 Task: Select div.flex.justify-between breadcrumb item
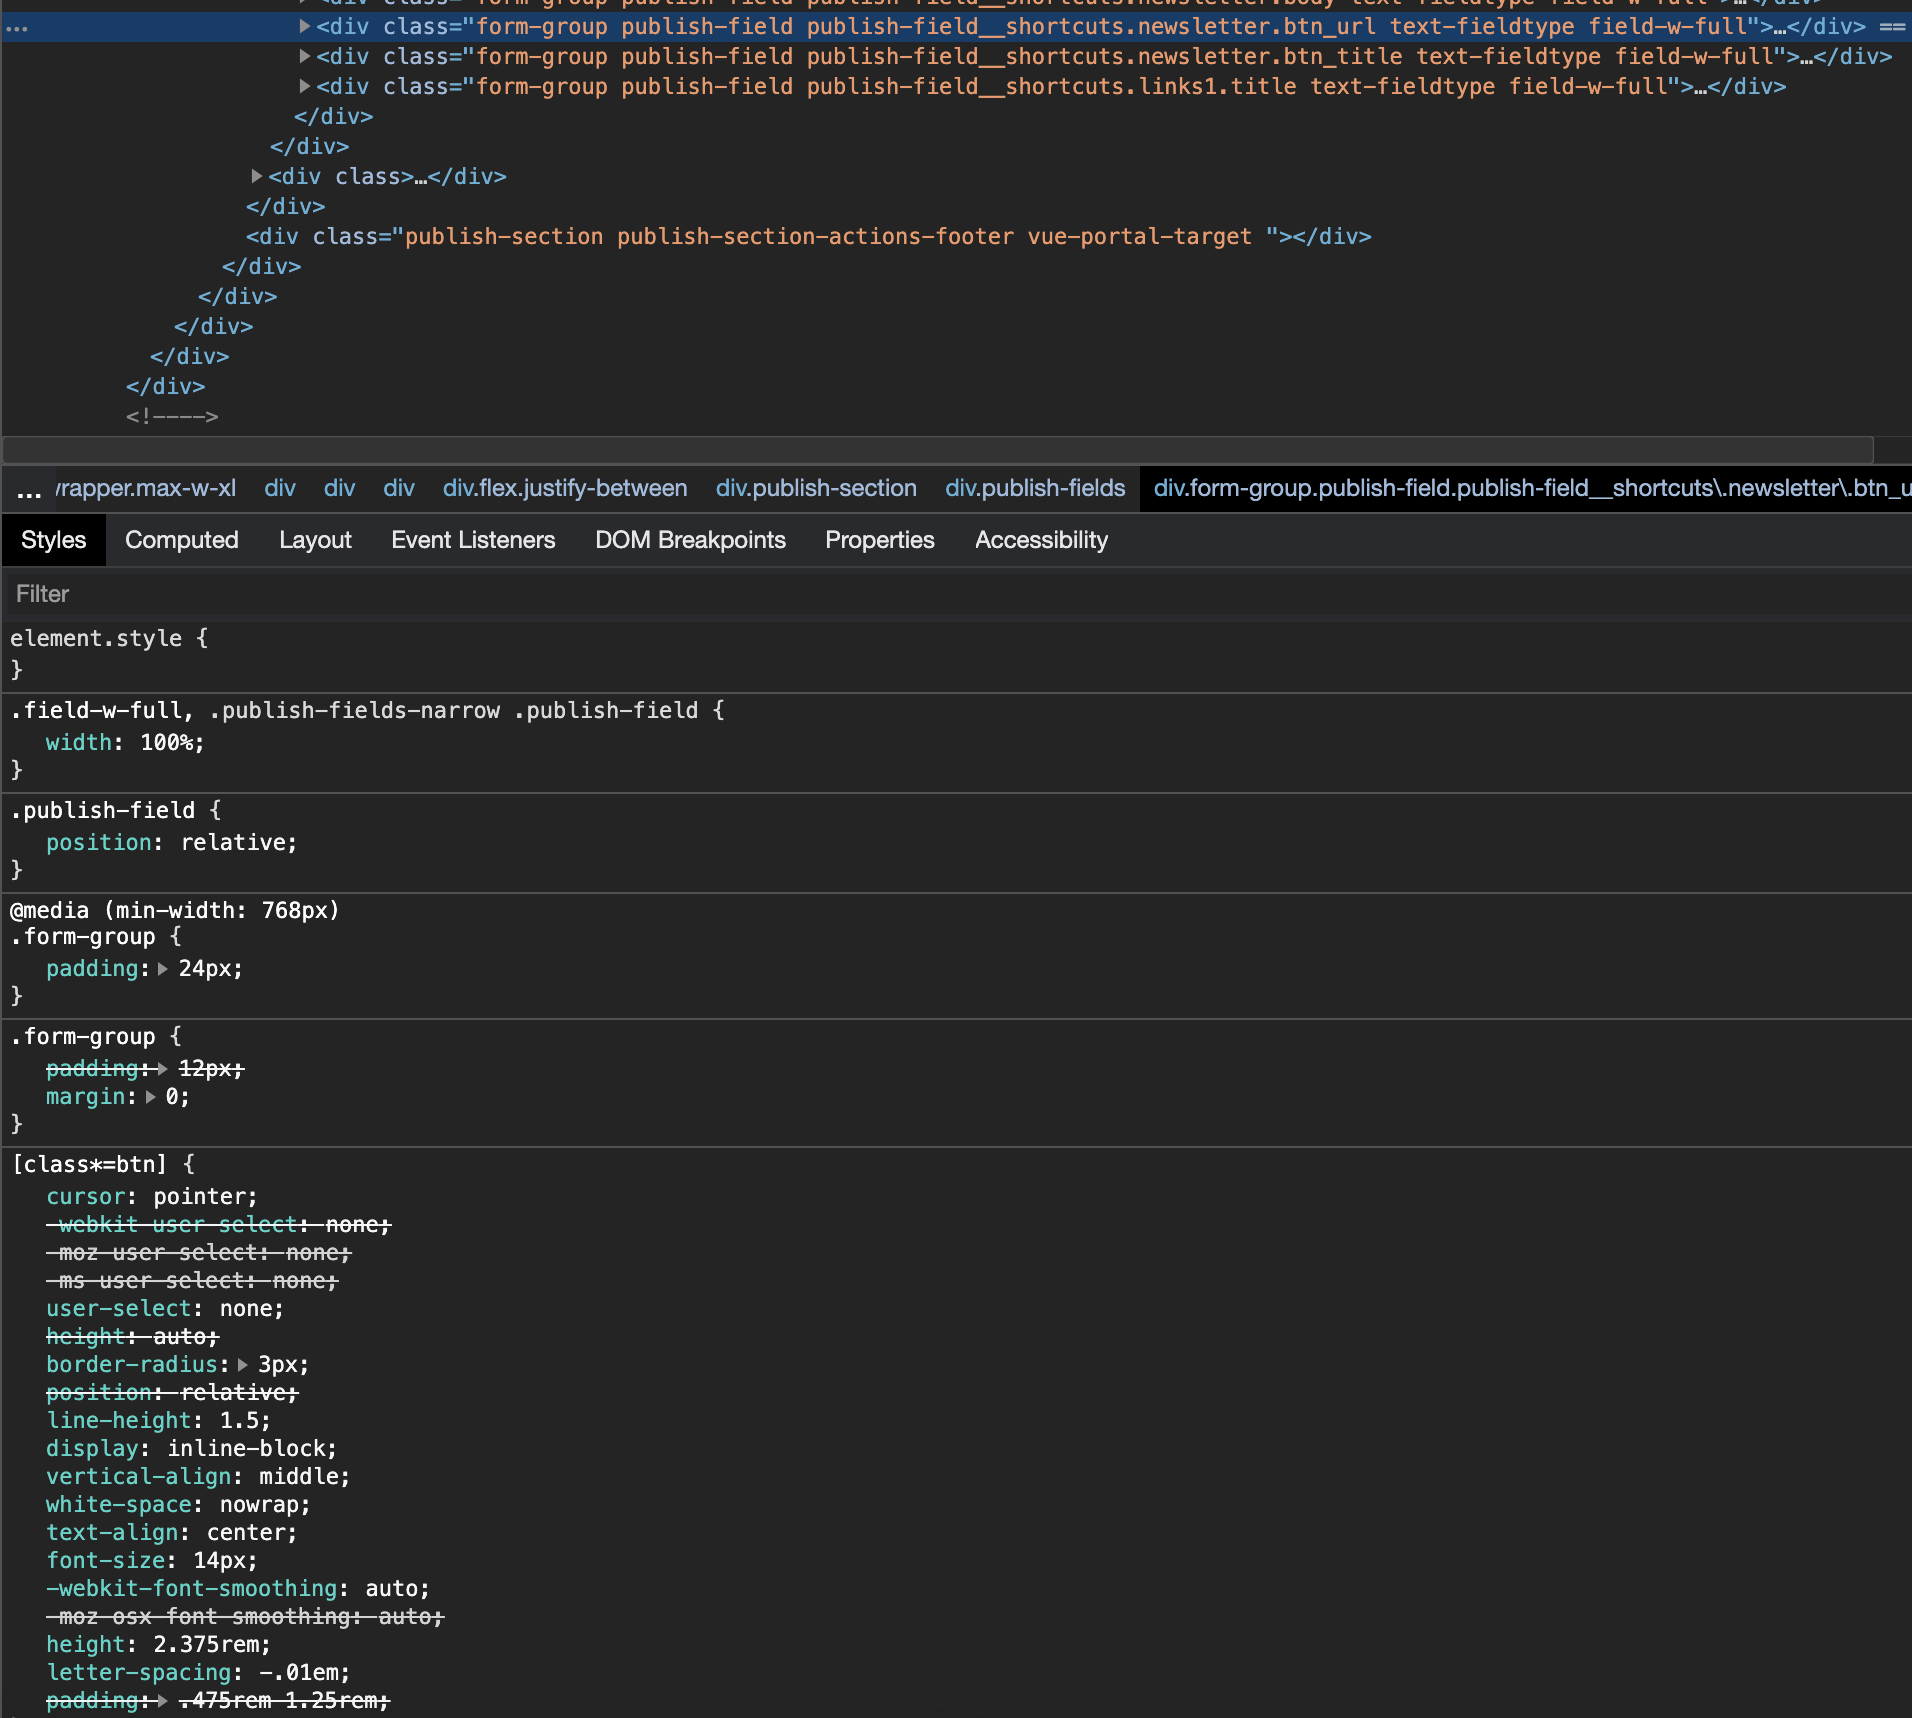563,489
